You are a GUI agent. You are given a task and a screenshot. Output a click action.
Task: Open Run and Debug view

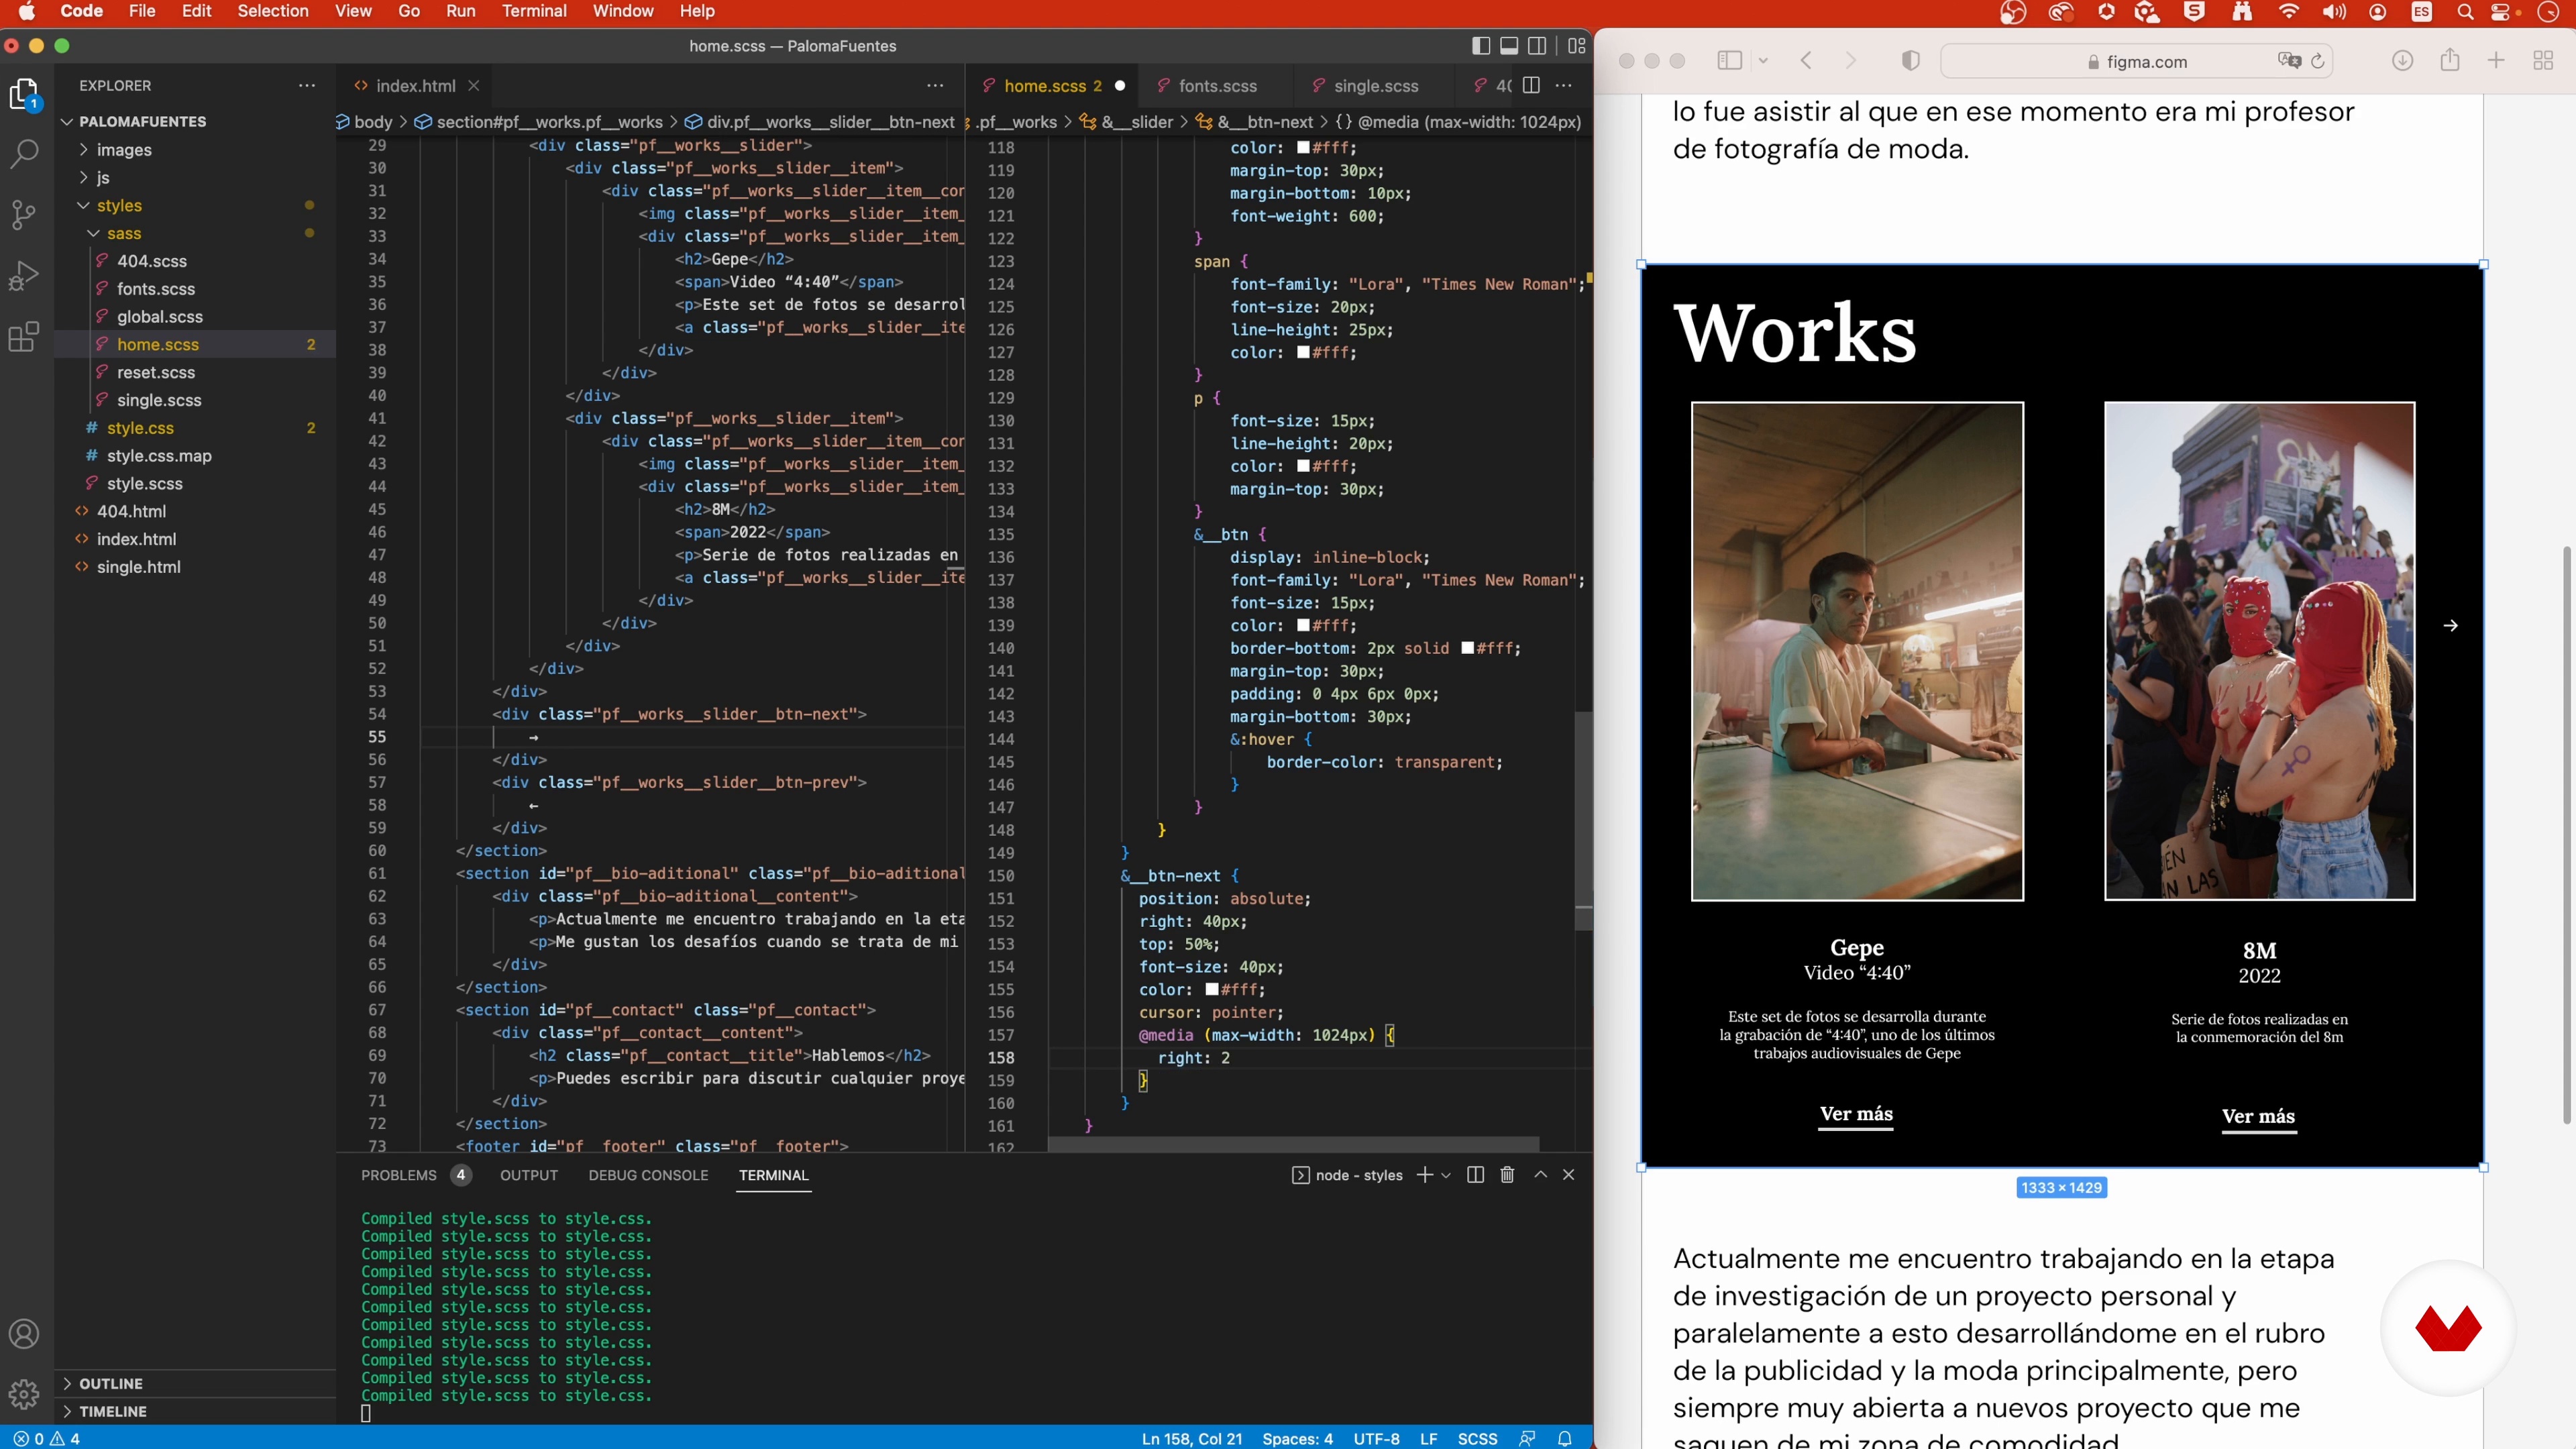click(x=24, y=275)
